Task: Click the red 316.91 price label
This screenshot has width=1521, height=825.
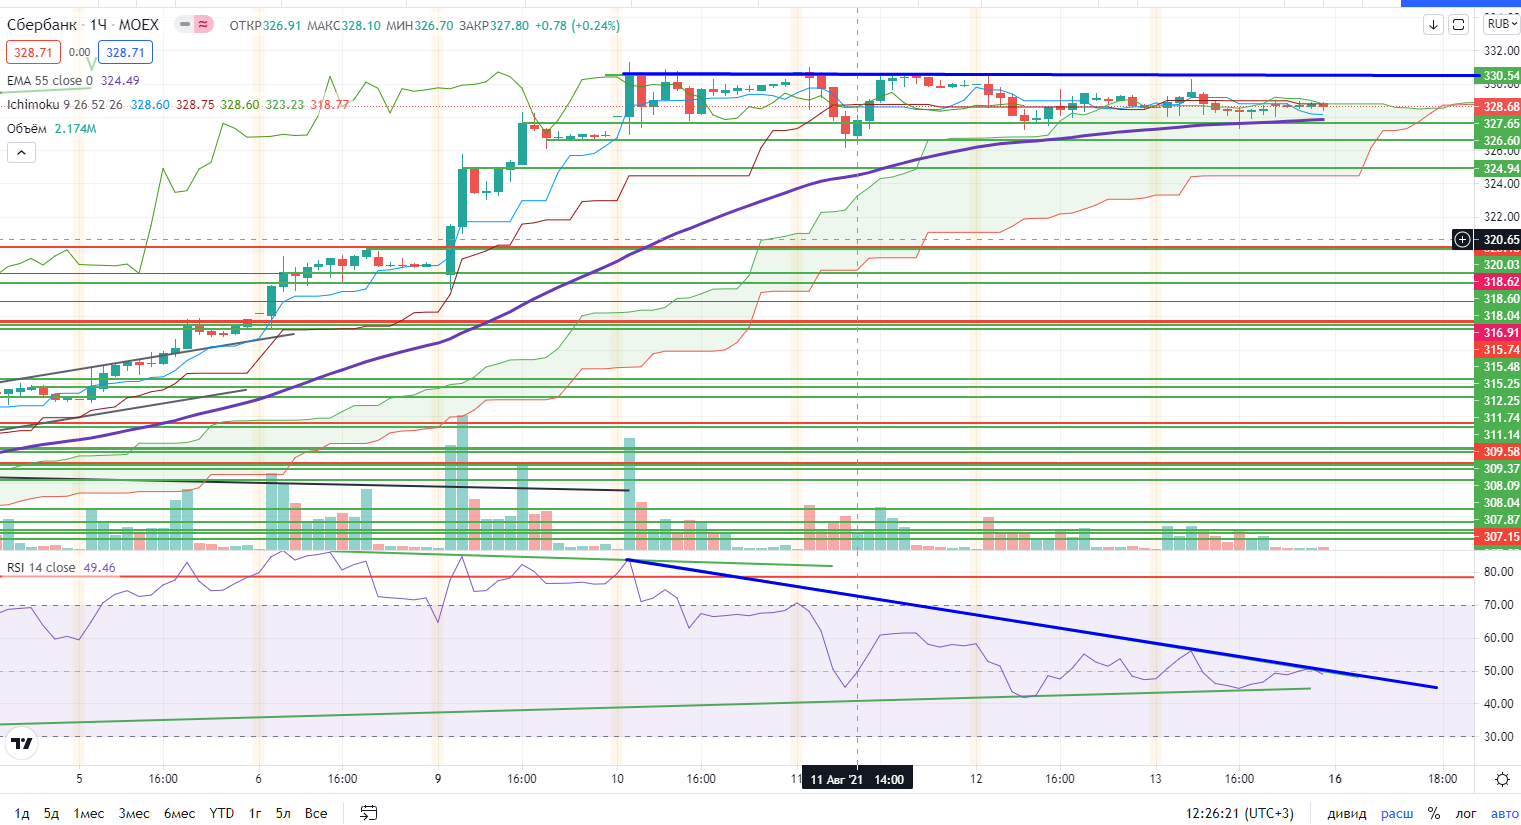Action: (1500, 333)
